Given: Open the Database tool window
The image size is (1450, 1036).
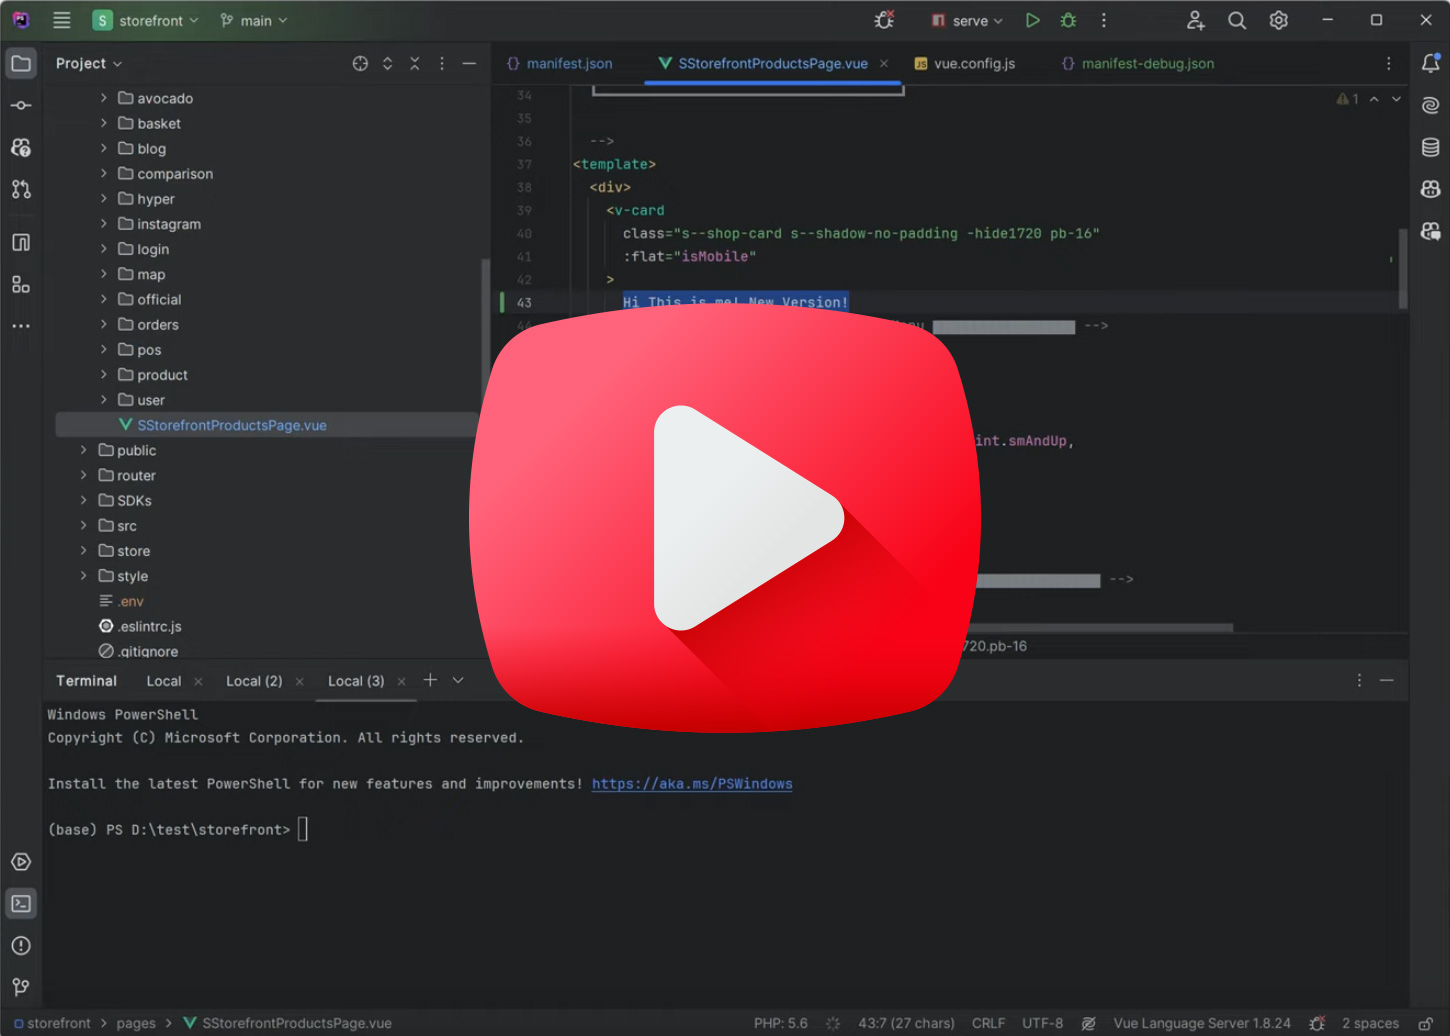Looking at the screenshot, I should (1431, 147).
